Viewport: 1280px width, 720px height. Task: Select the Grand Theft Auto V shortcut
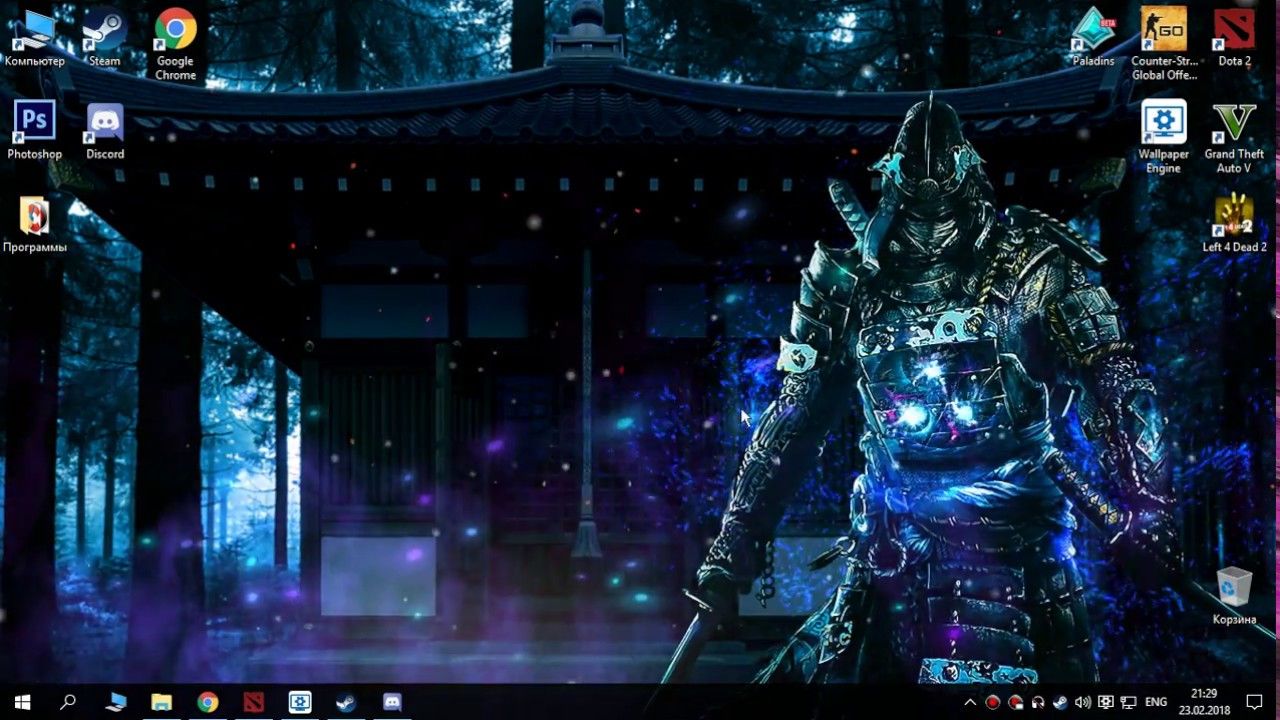(1234, 137)
